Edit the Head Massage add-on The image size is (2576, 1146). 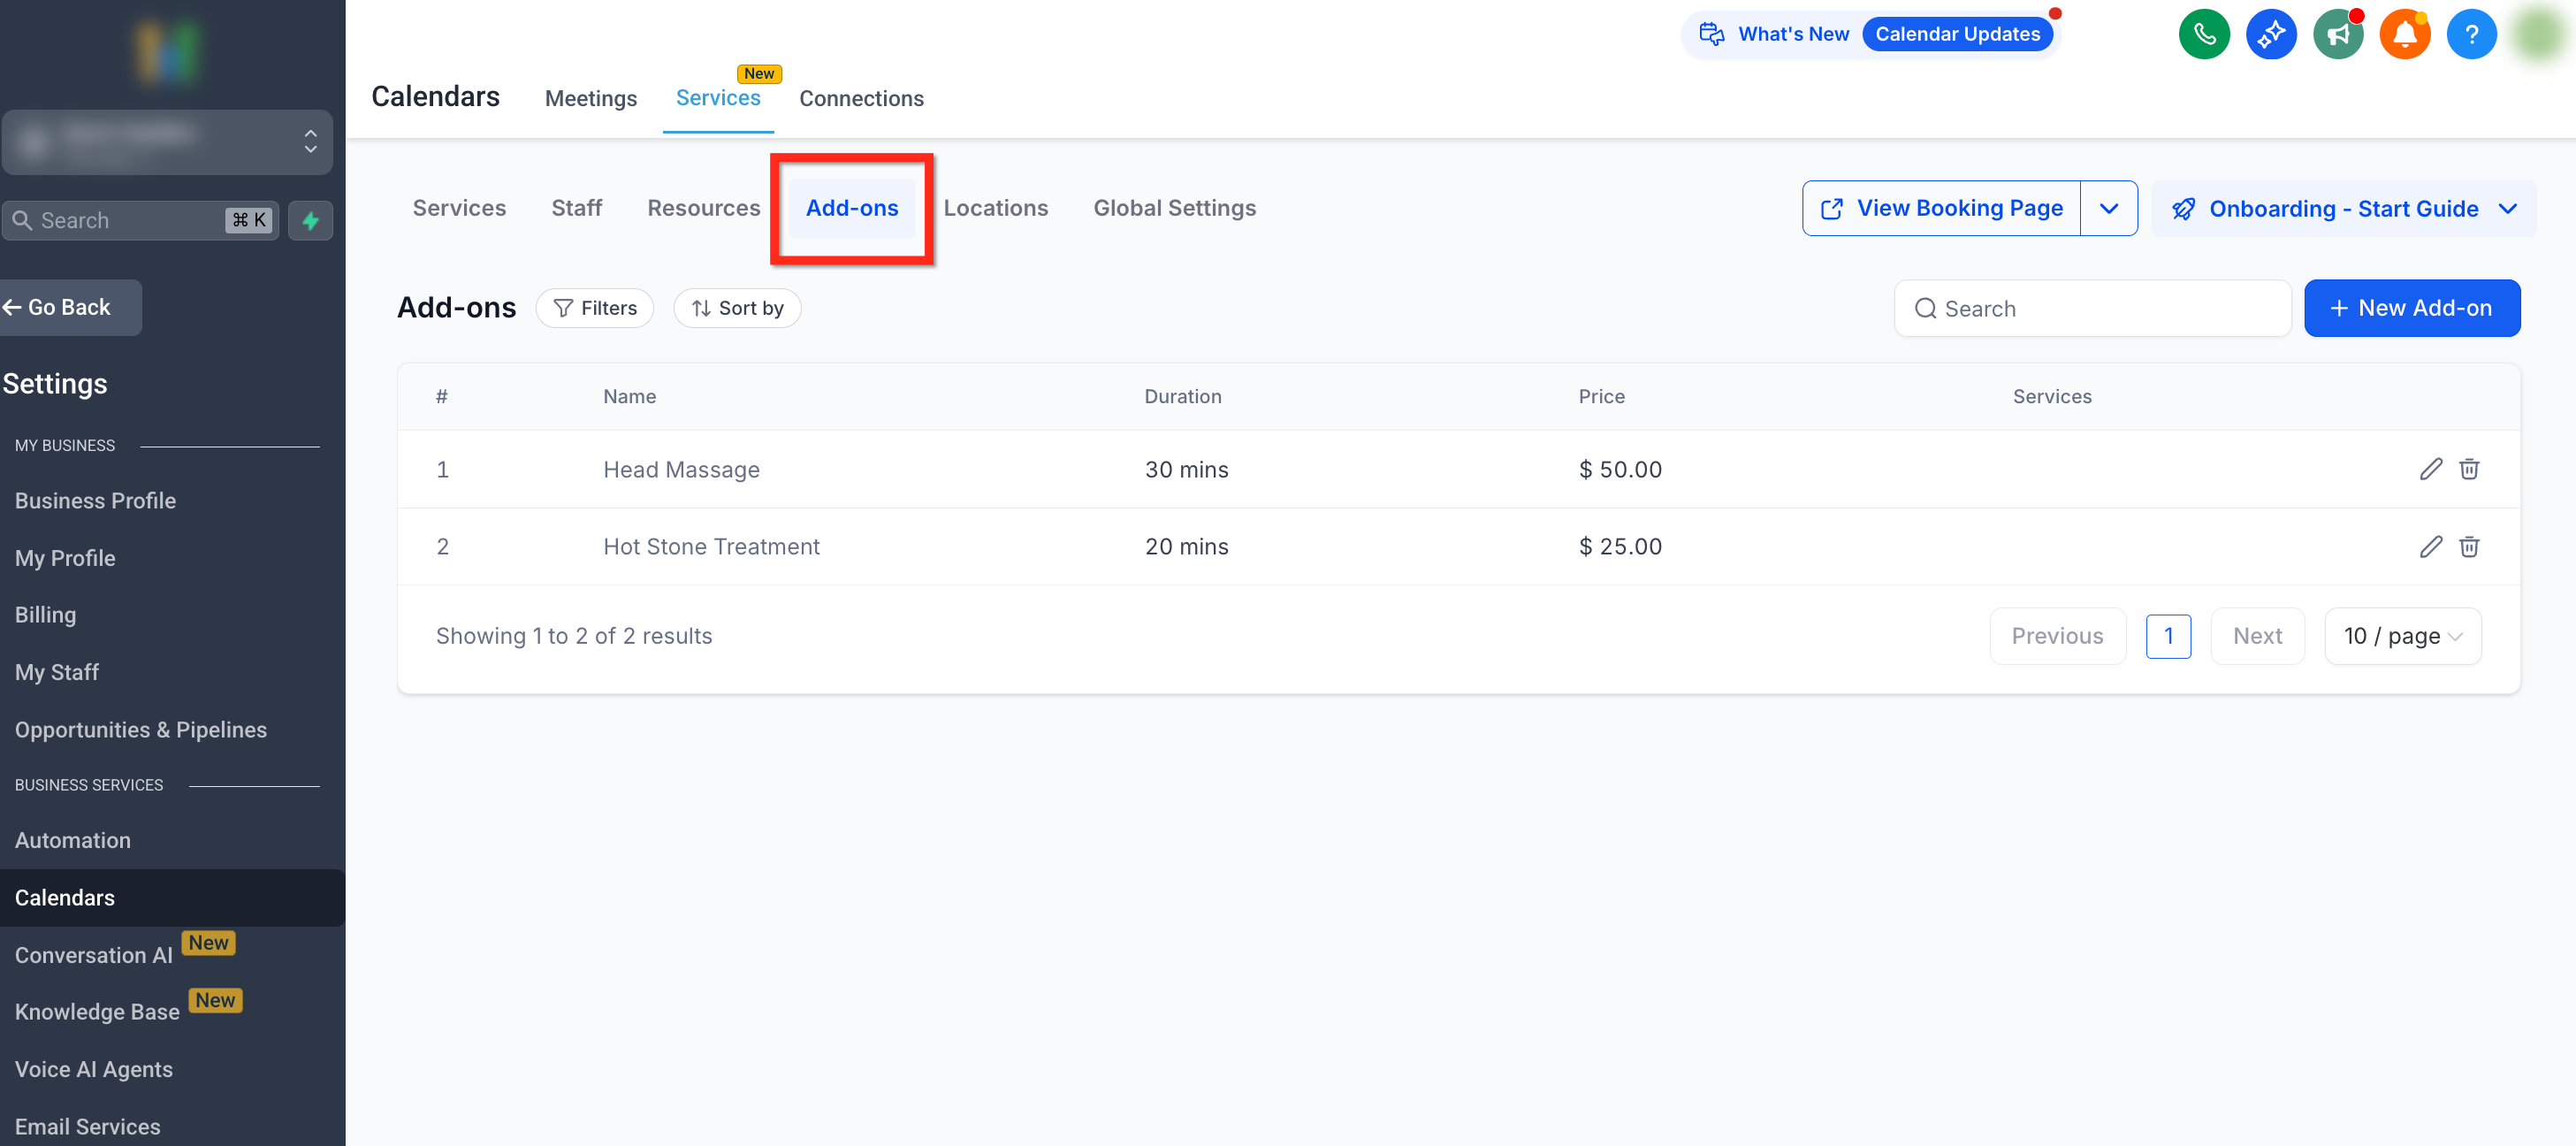(x=2430, y=469)
